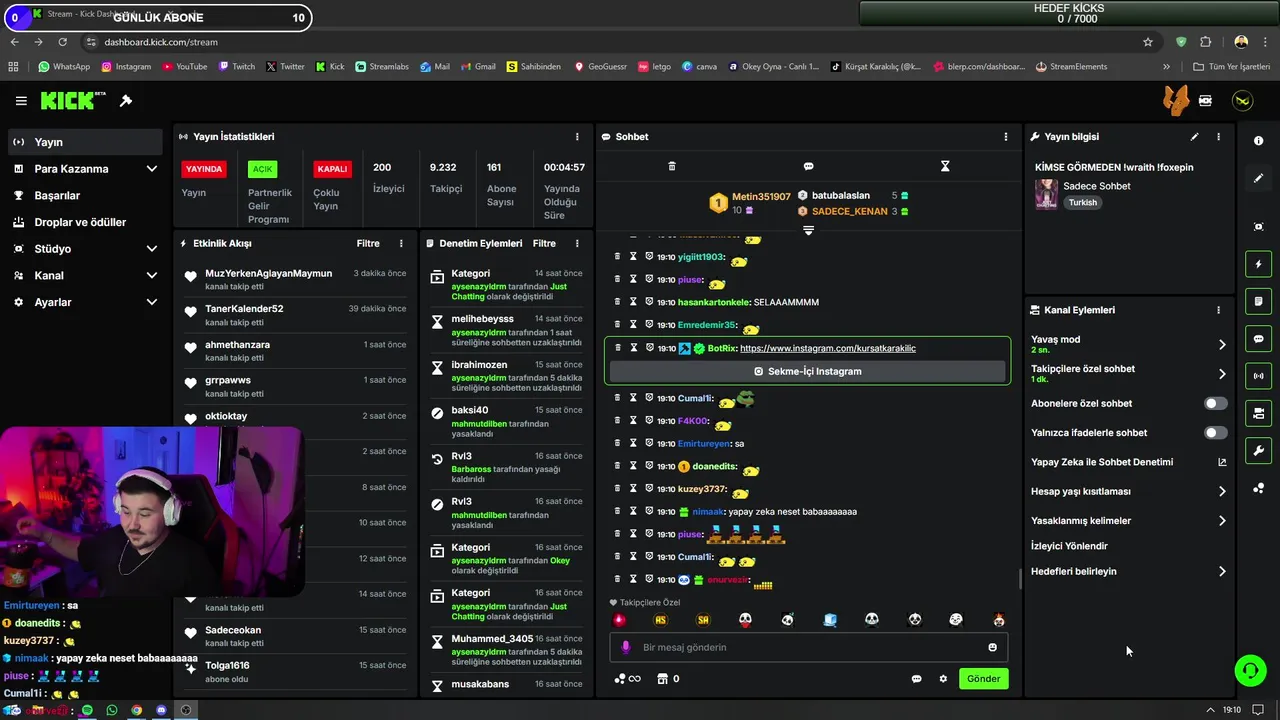Click the Turkish language tag

tap(1082, 202)
